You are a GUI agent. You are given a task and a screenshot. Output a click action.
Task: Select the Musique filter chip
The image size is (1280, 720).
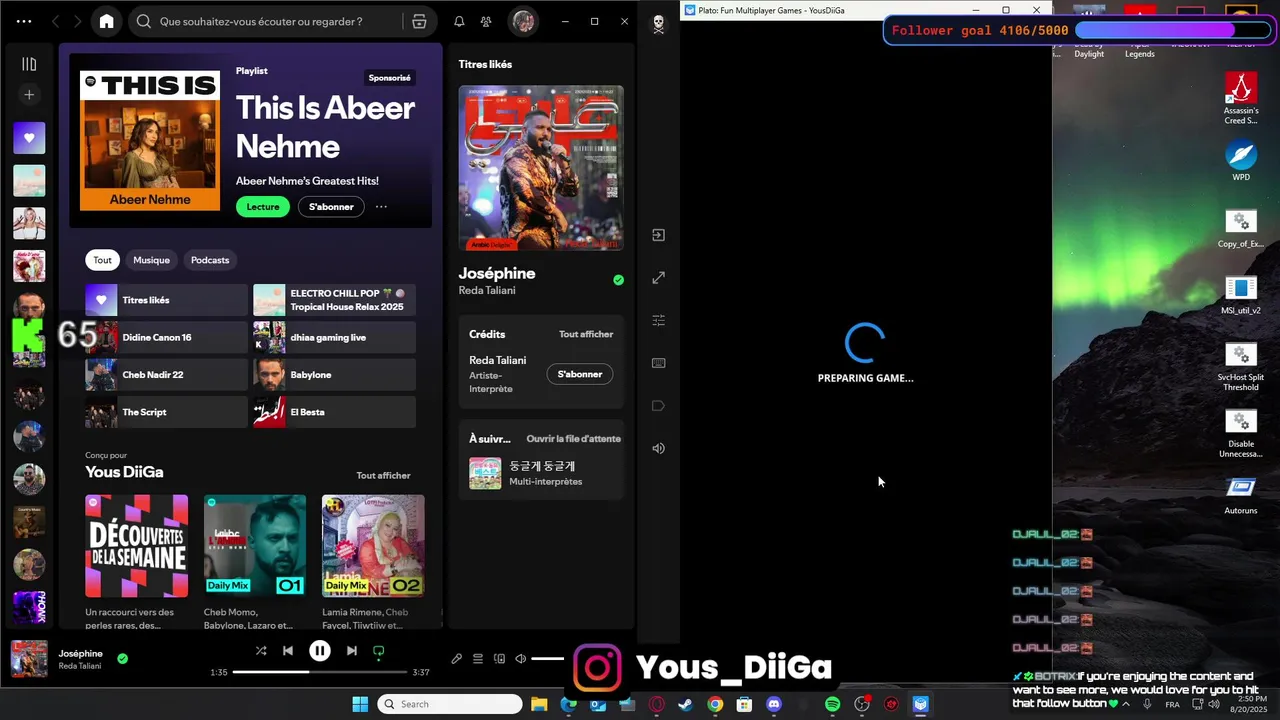(x=152, y=260)
